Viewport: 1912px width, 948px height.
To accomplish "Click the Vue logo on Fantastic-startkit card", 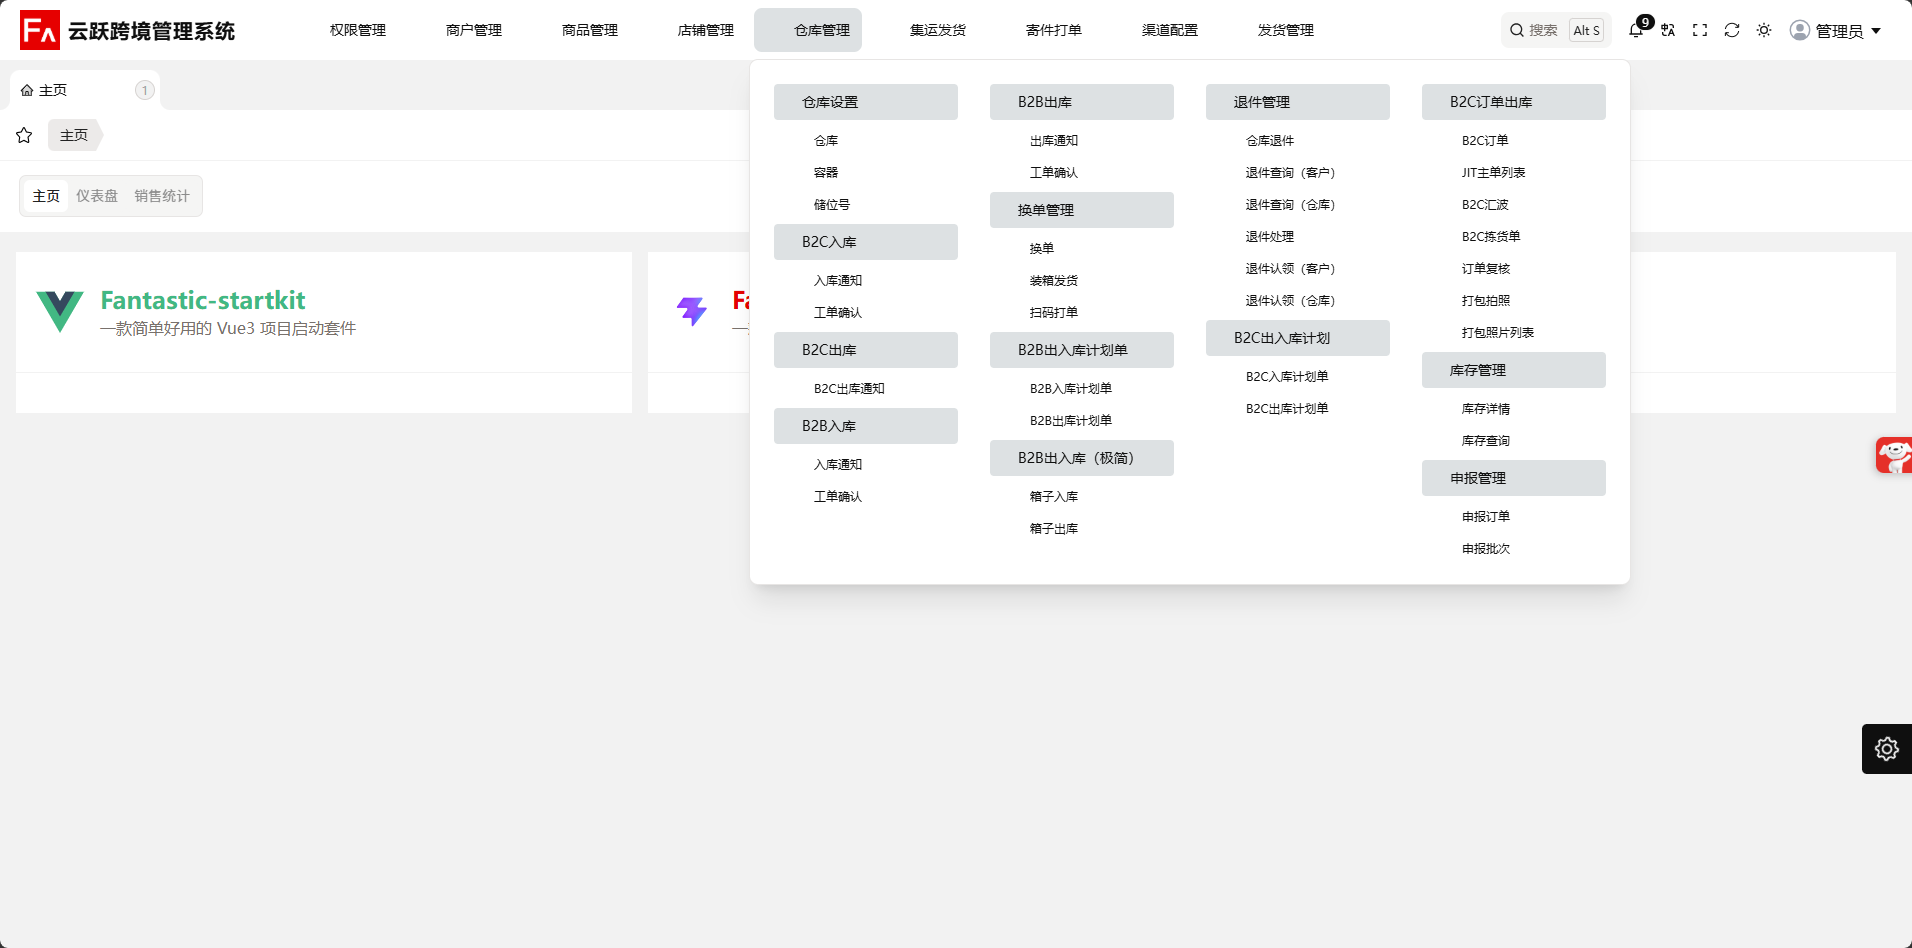I will click(x=60, y=312).
